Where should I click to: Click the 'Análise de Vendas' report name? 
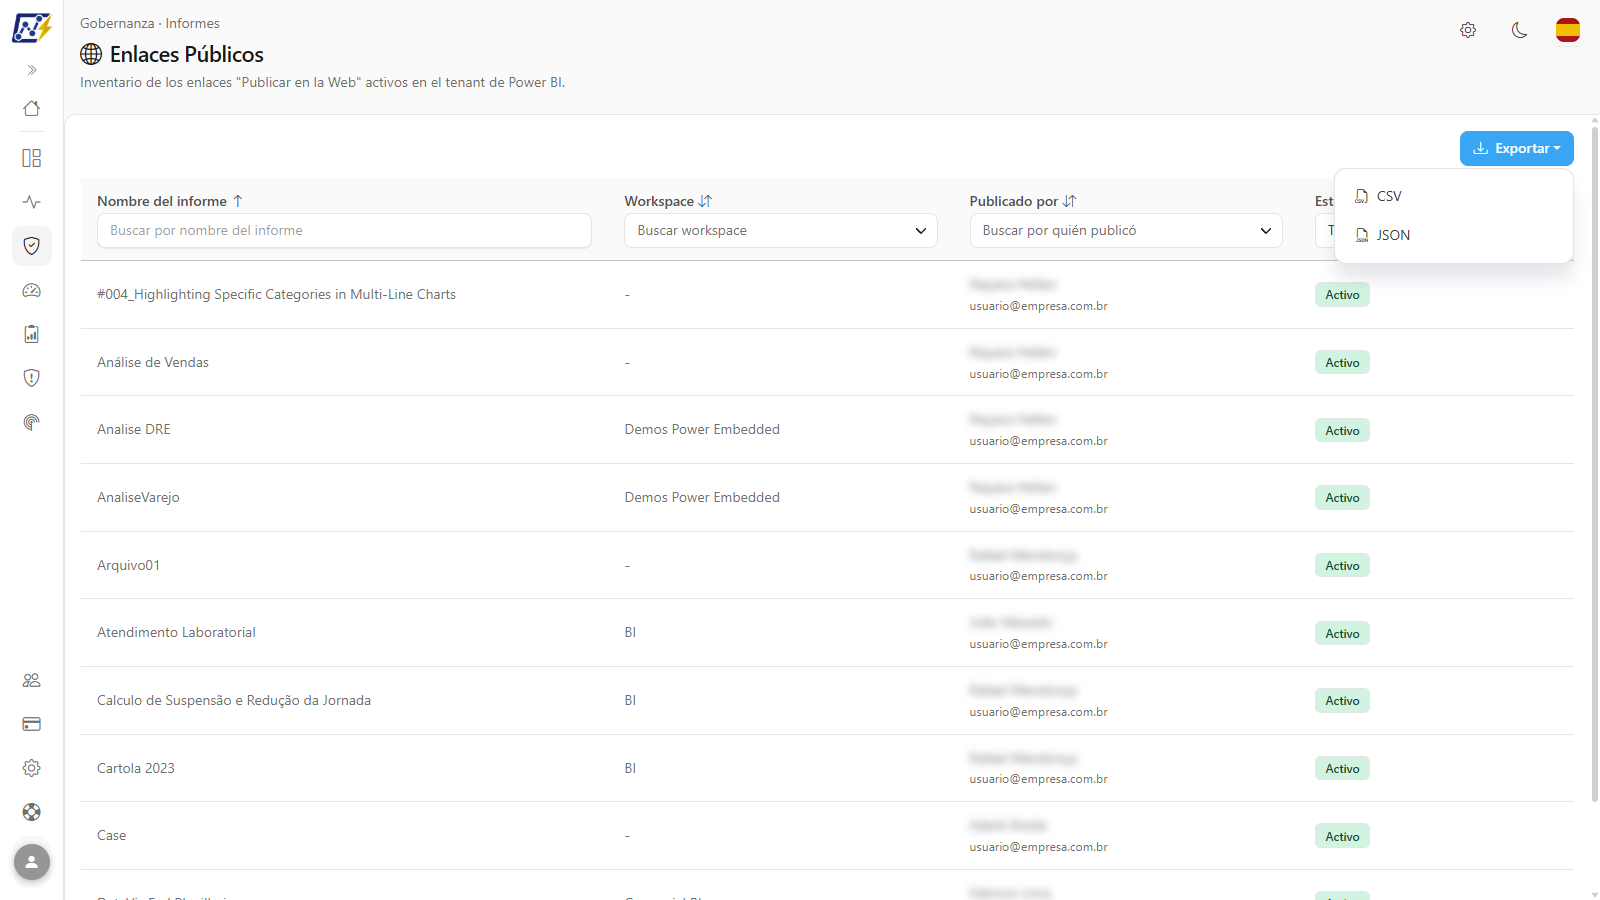pyautogui.click(x=153, y=362)
